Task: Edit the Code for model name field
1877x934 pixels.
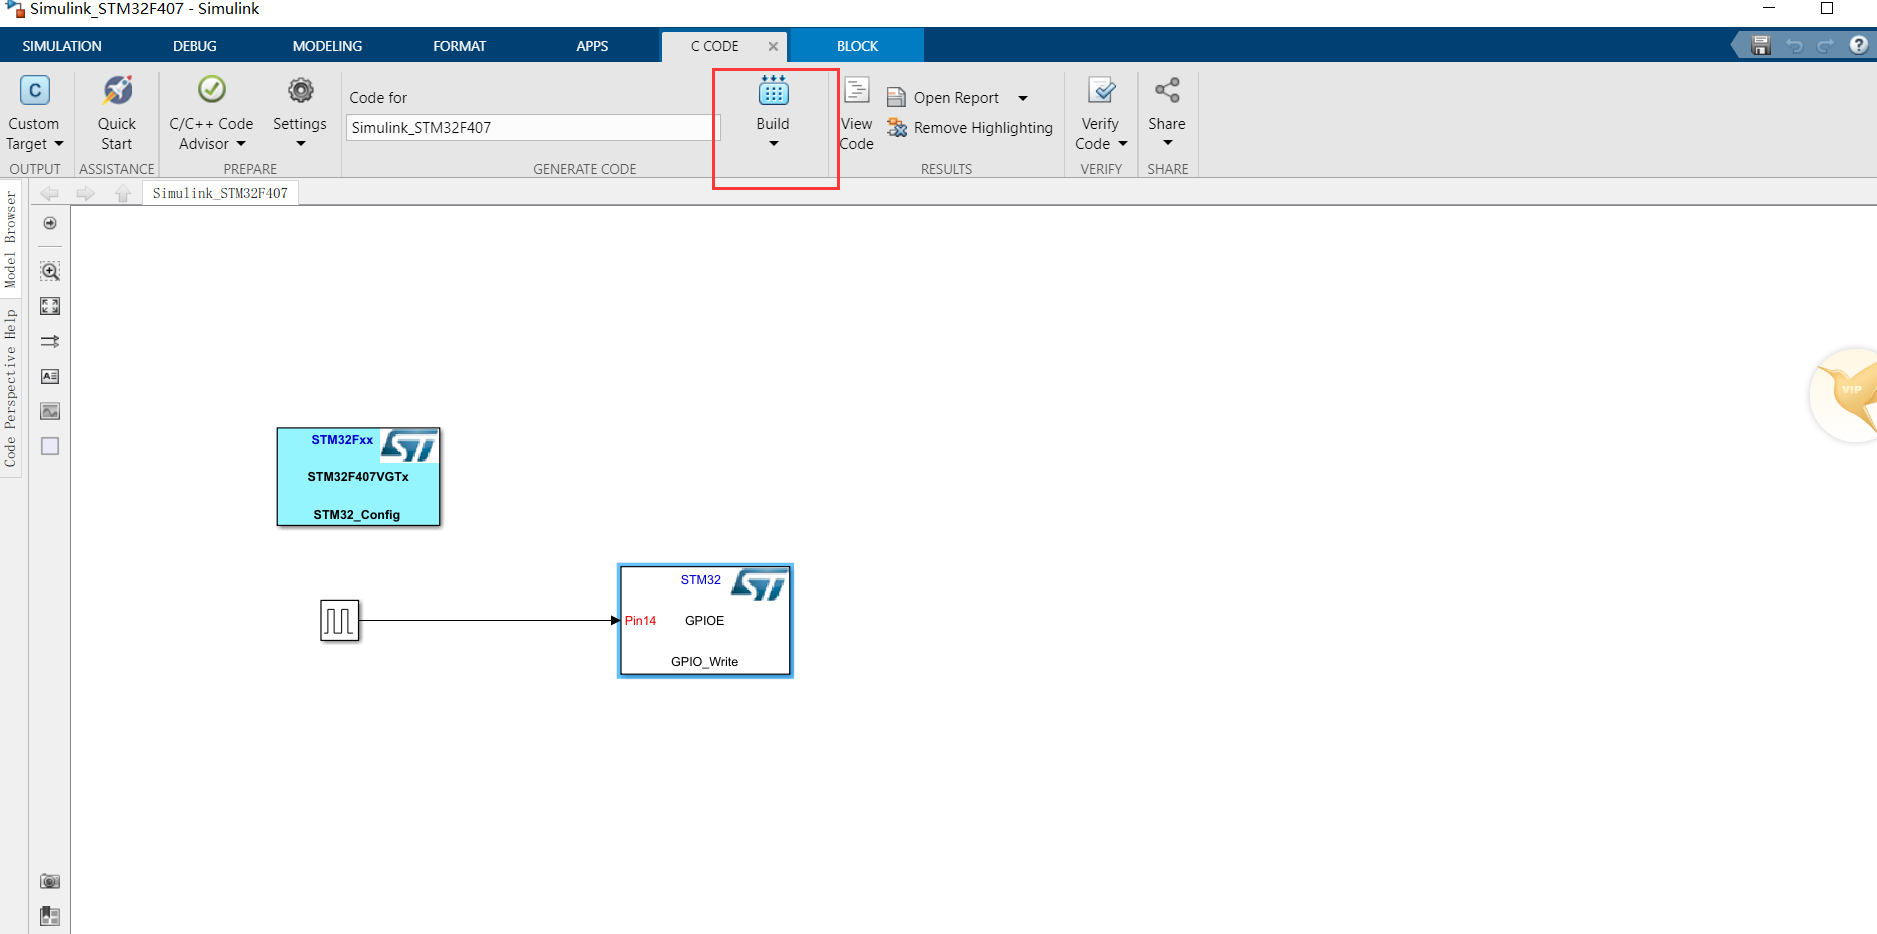Action: coord(531,127)
